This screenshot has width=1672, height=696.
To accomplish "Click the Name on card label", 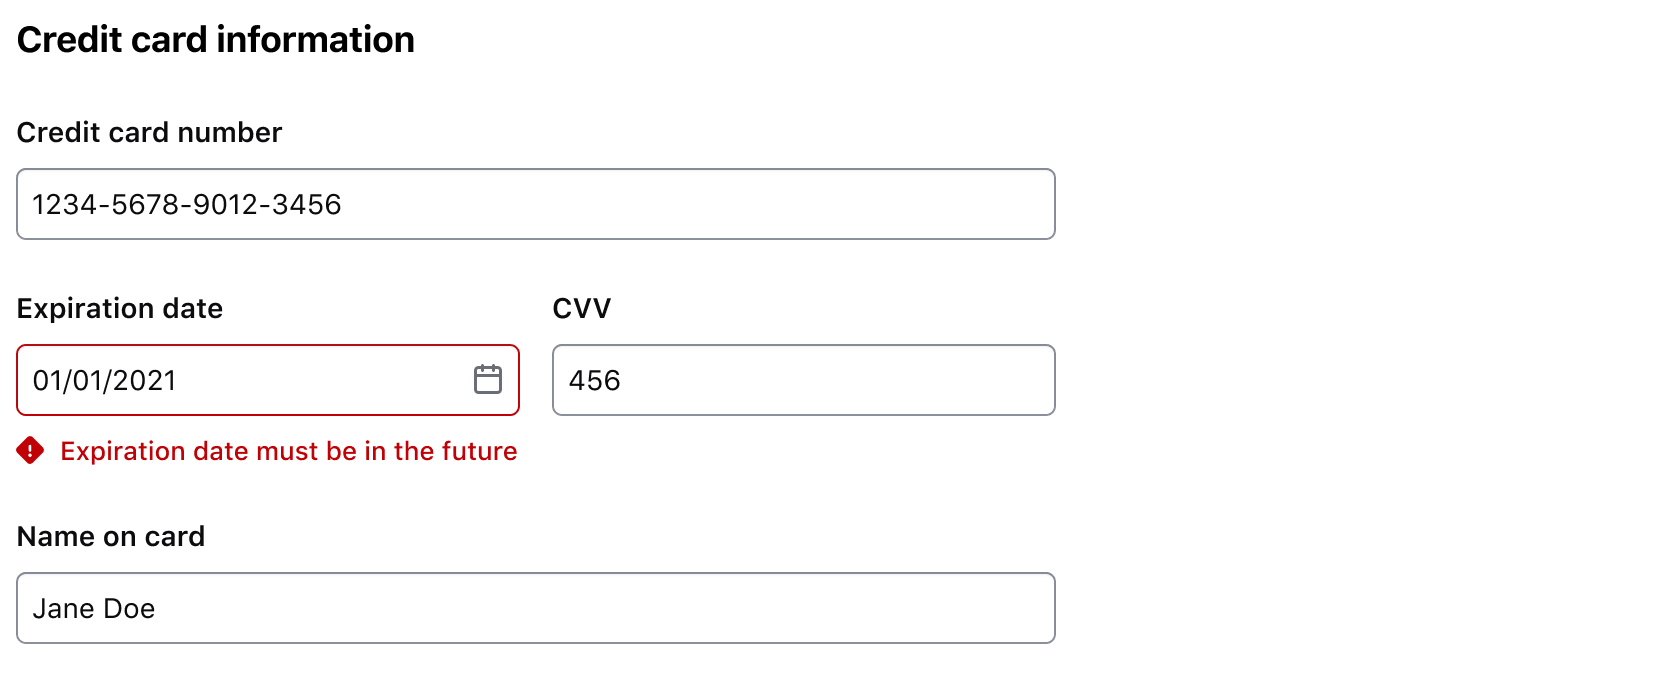I will click(111, 536).
